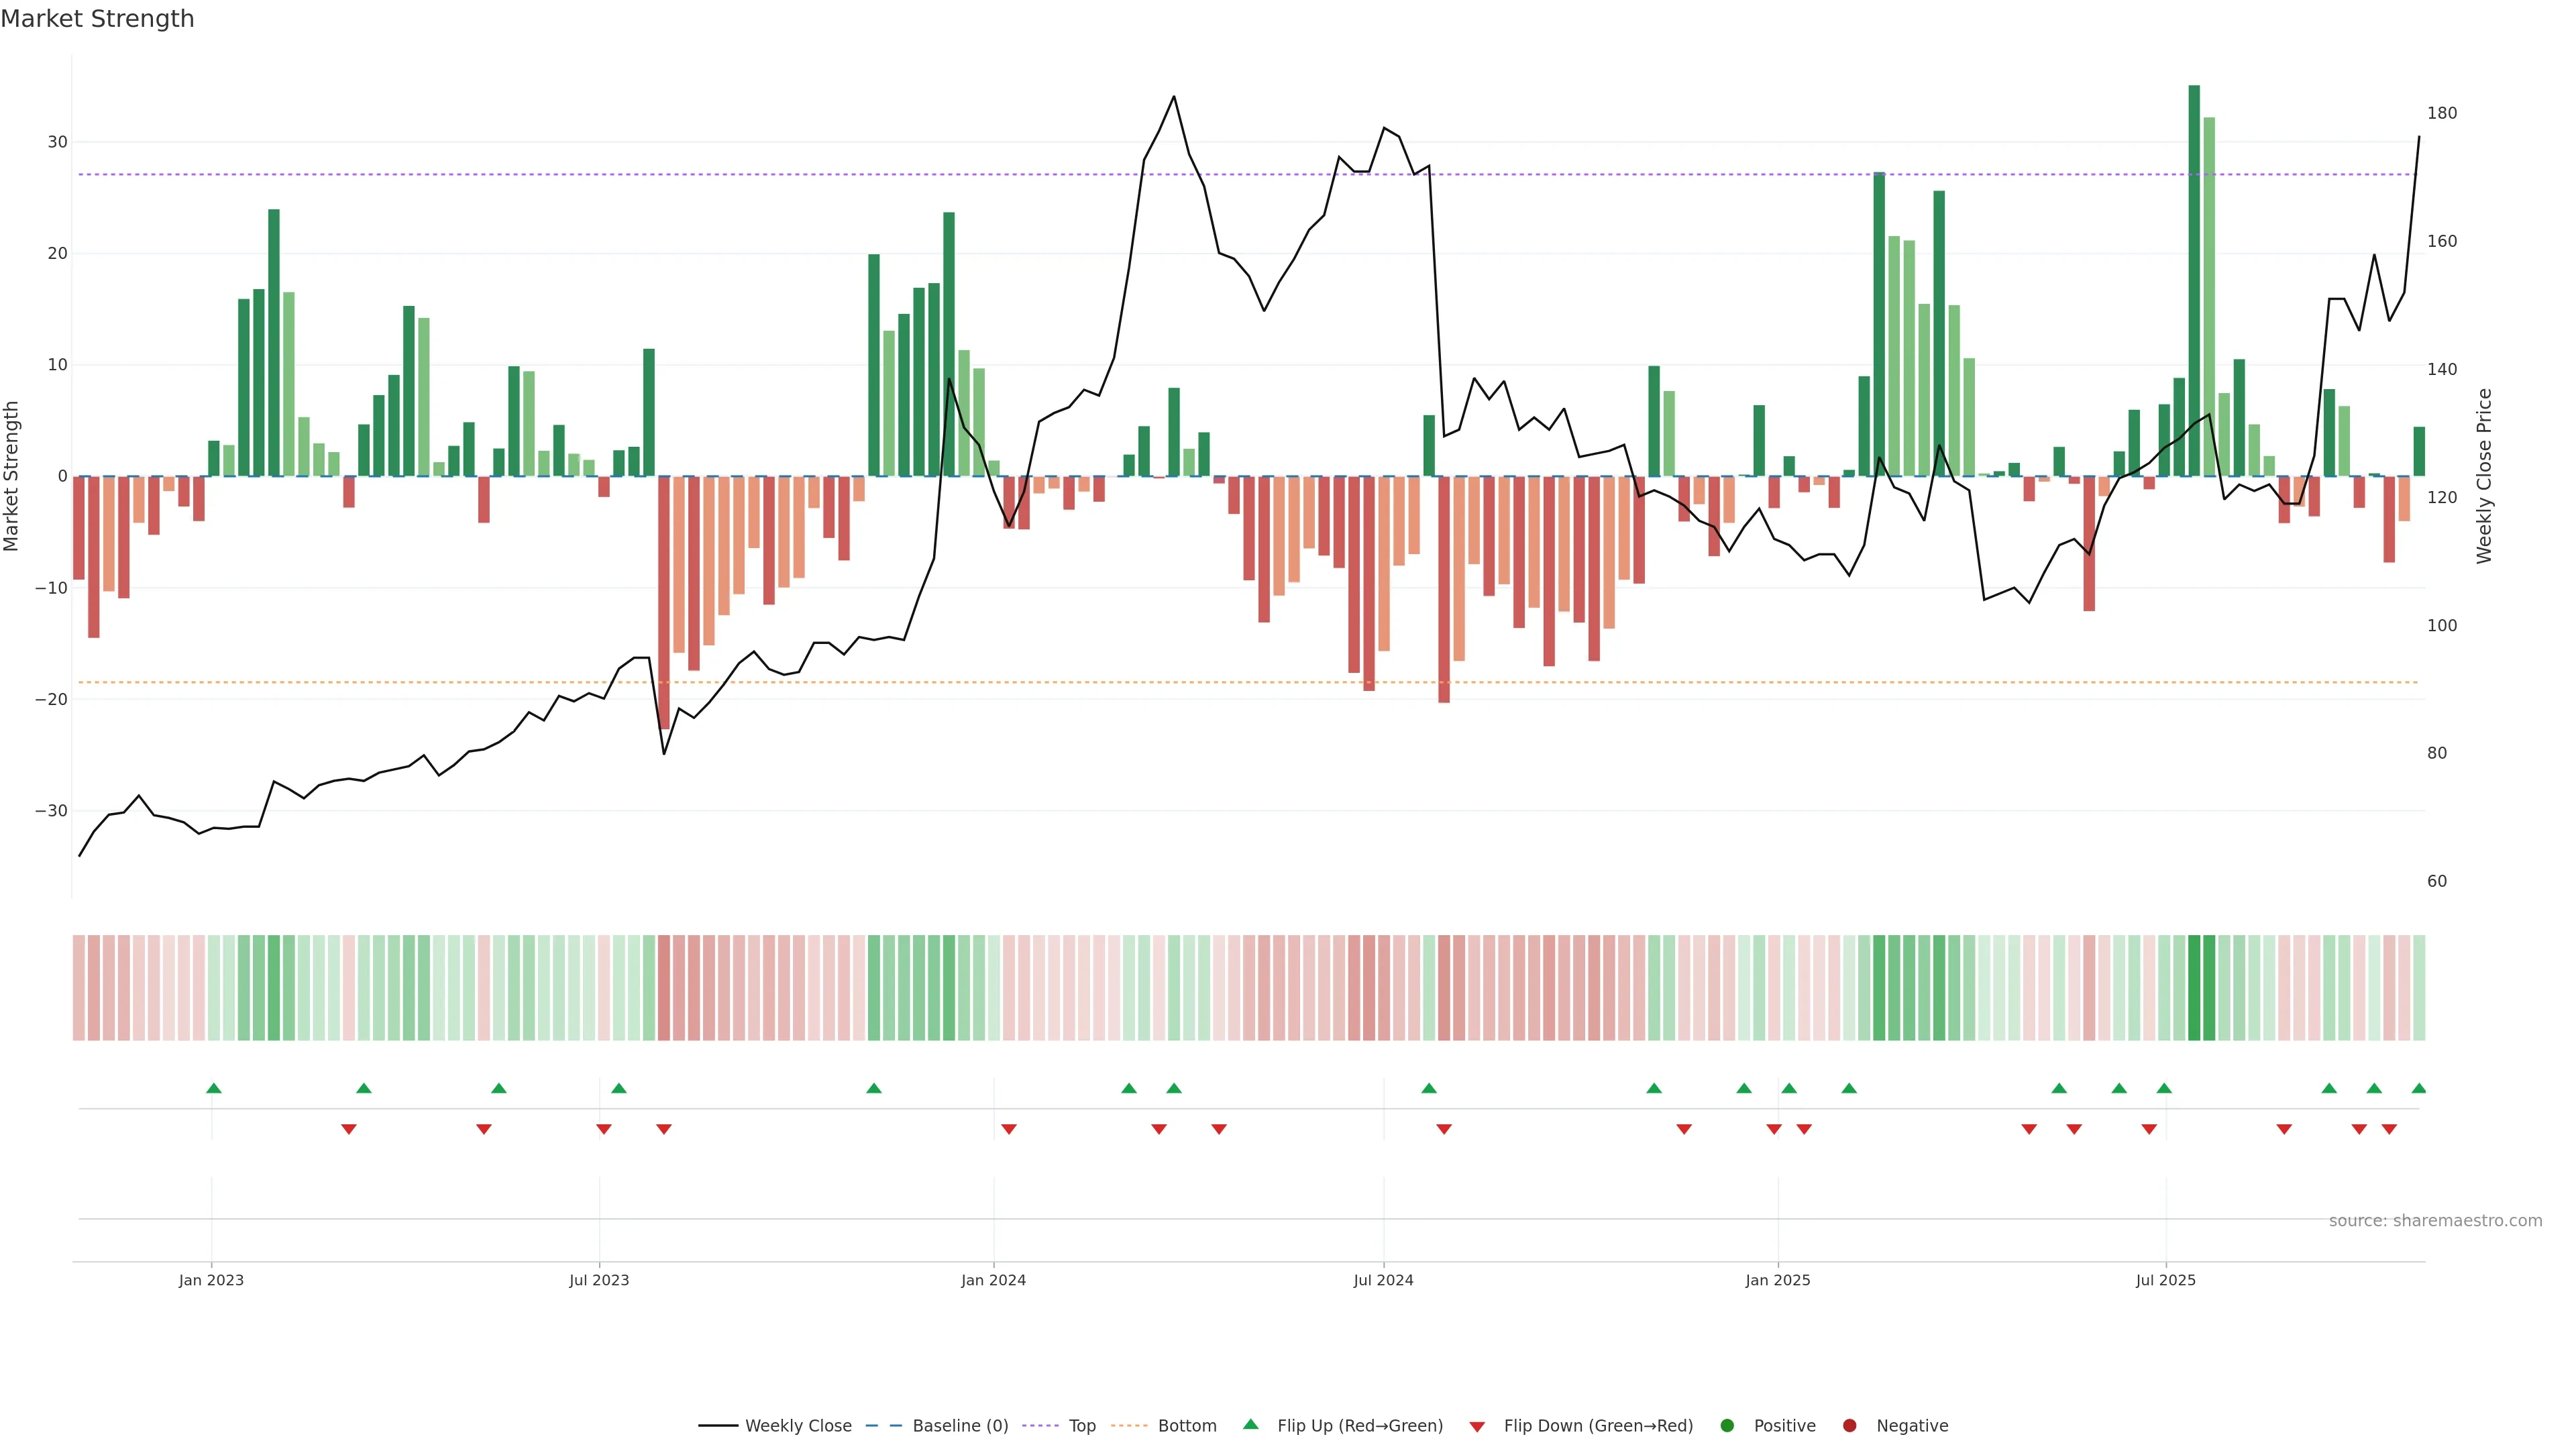
Task: Click the red Negative circle legend icon
Action: tap(1849, 1426)
